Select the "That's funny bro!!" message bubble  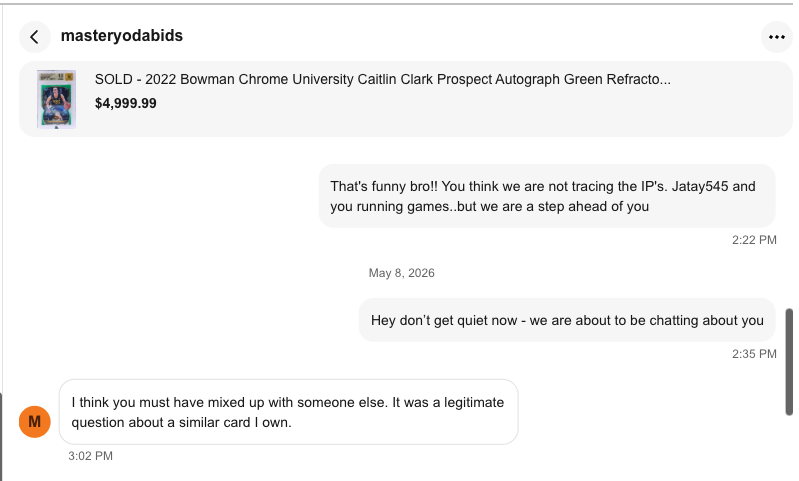(x=547, y=196)
